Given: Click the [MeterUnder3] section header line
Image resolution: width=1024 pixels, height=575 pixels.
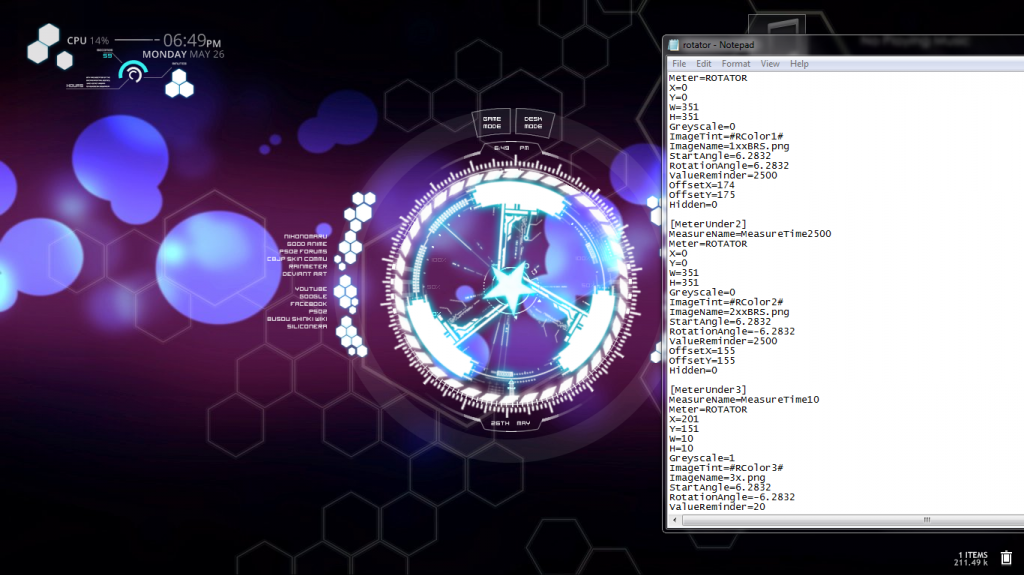Looking at the screenshot, I should click(707, 390).
